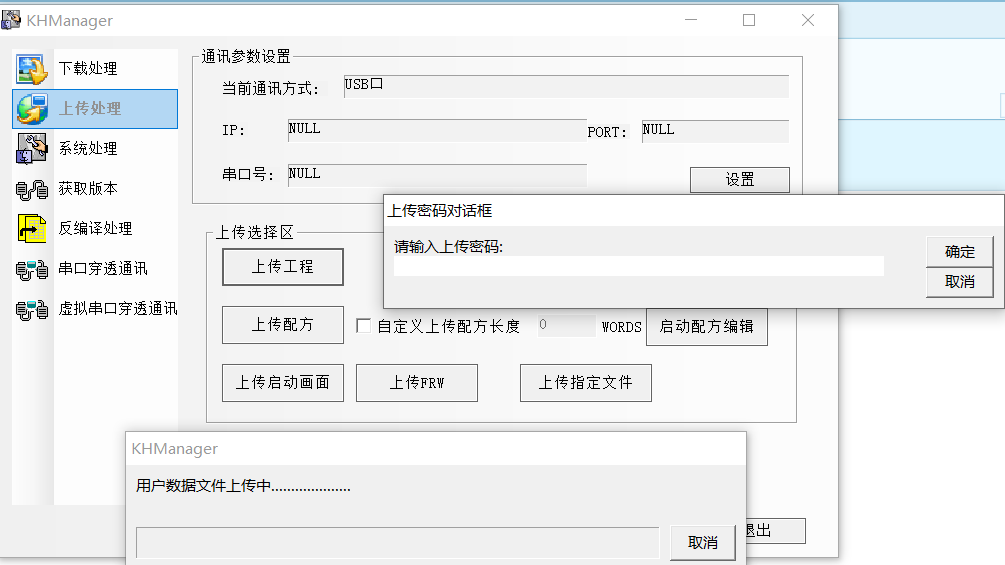Cancel the upload password dialog with 取消
The image size is (1005, 565).
(x=959, y=282)
